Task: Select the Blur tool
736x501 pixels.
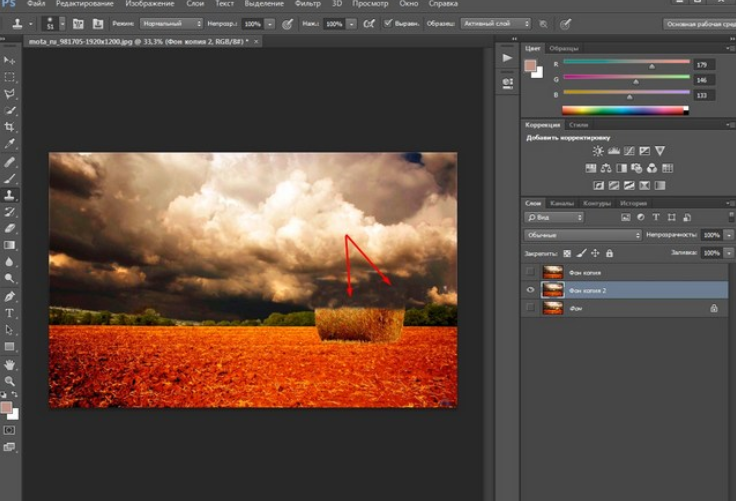Action: 9,262
